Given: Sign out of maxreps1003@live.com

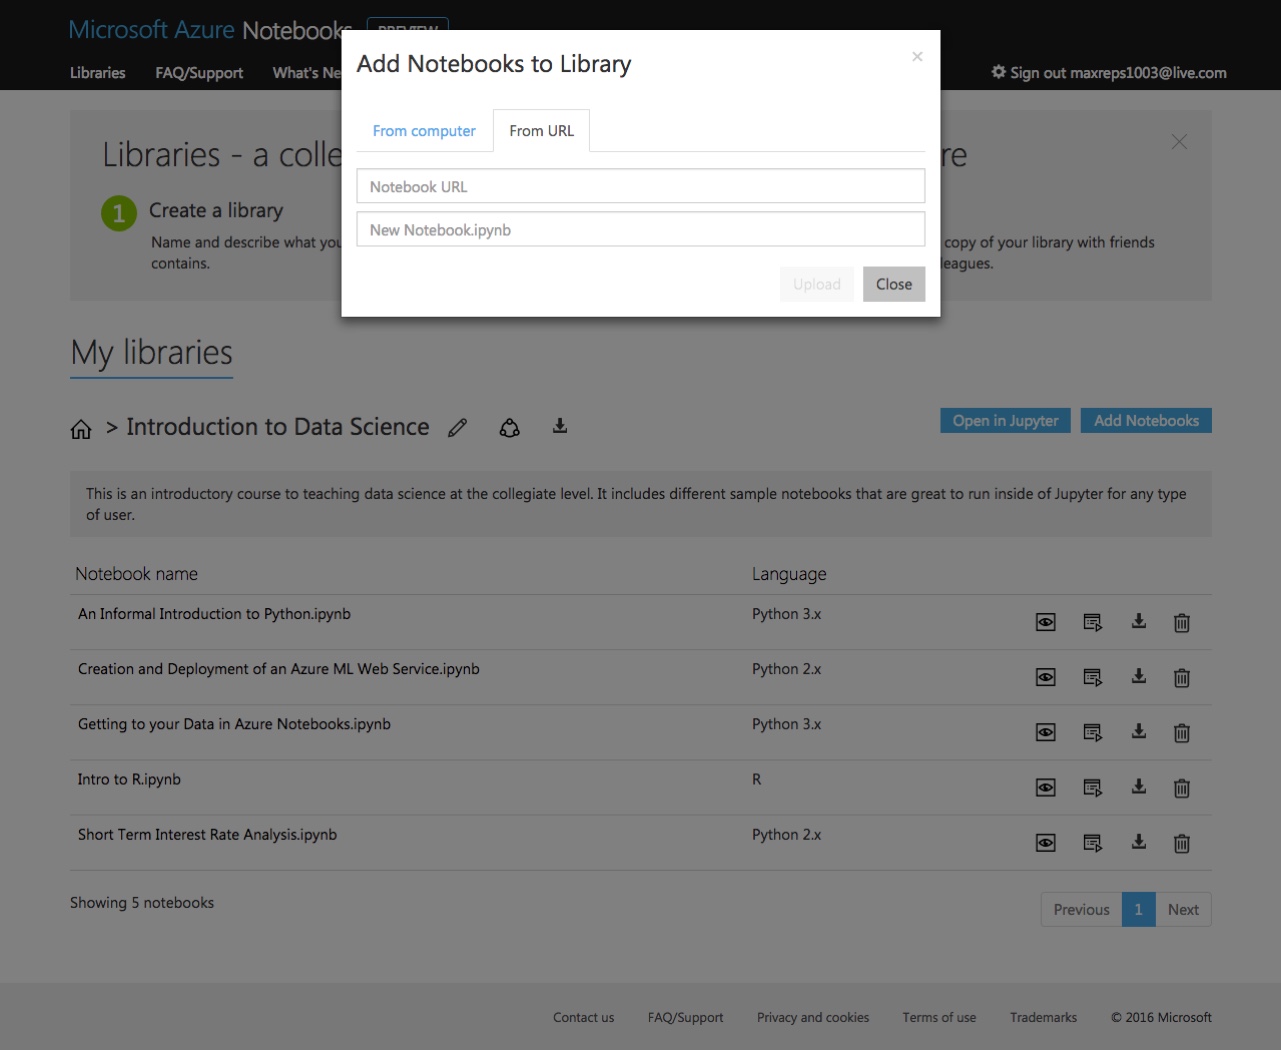Looking at the screenshot, I should [x=1109, y=73].
